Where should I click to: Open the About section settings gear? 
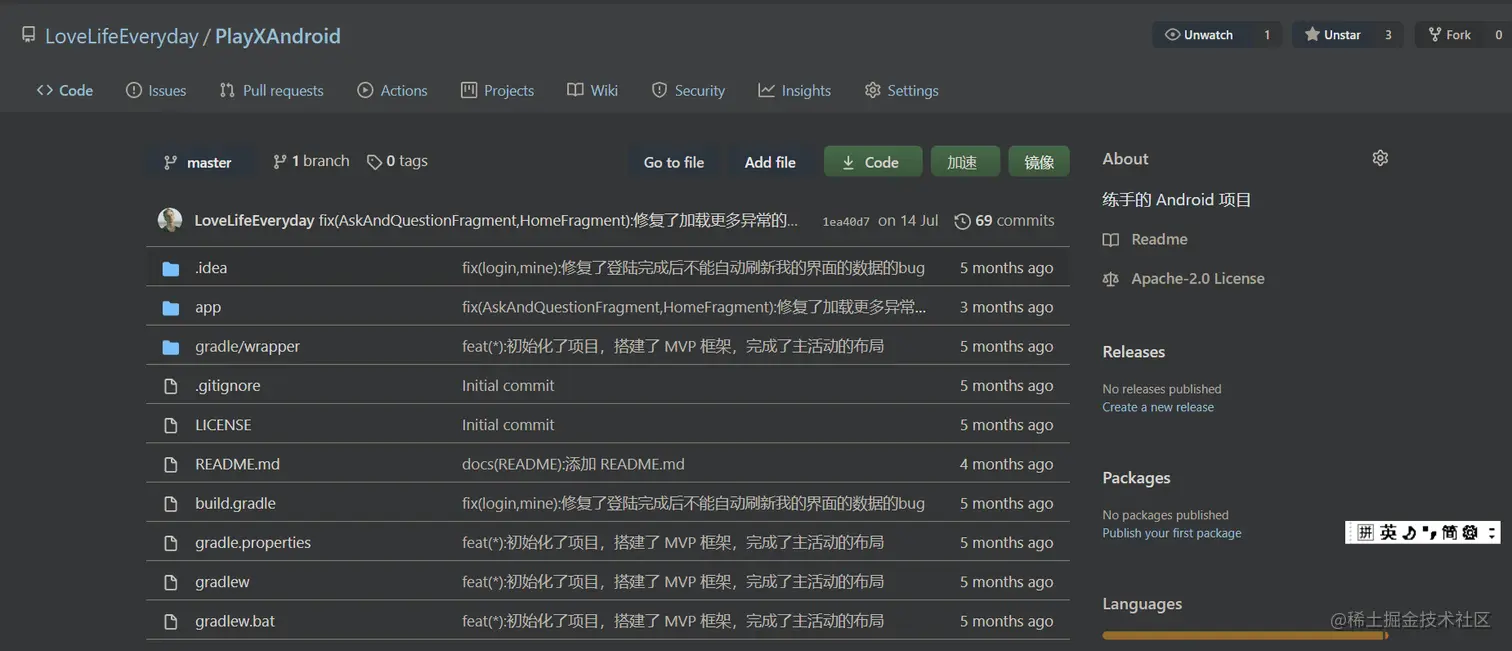click(x=1380, y=158)
